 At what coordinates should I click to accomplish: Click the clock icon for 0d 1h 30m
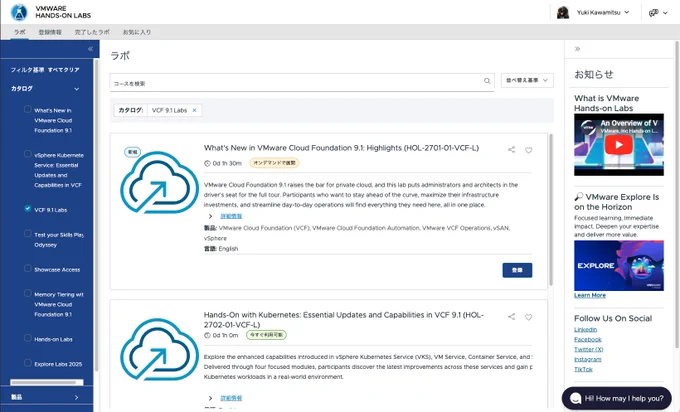pos(207,163)
